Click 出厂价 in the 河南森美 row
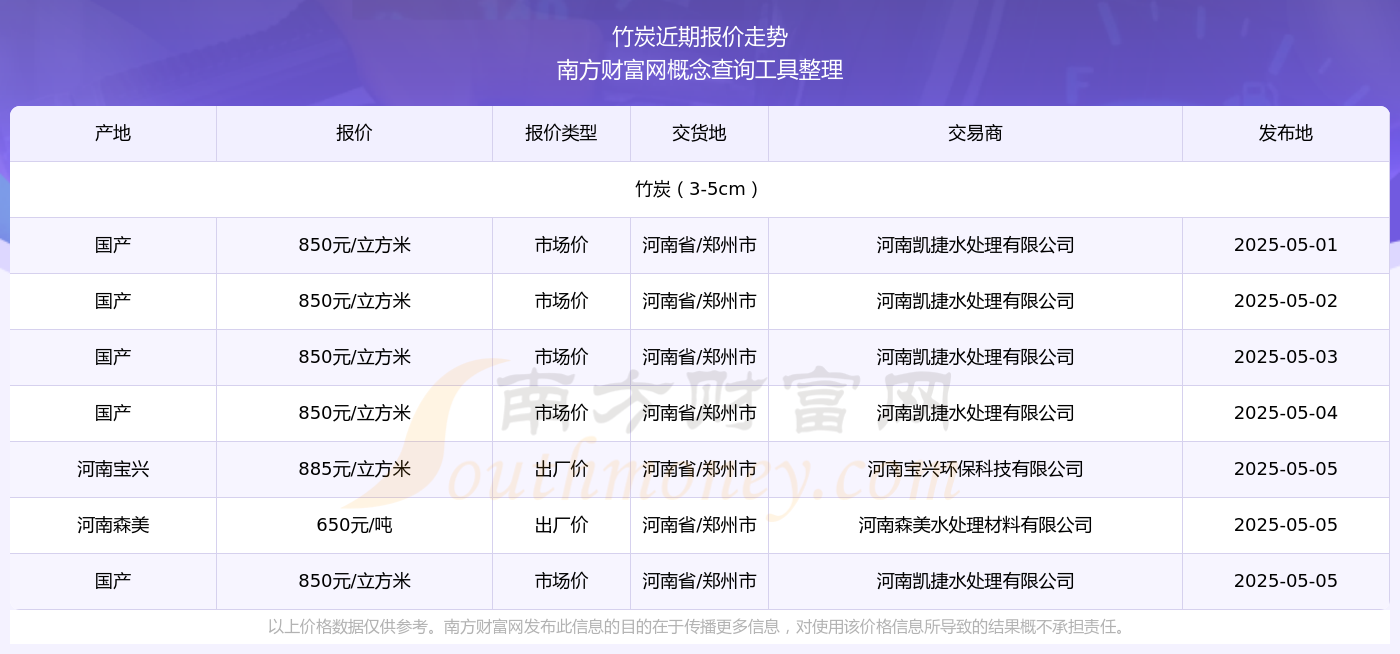 click(x=561, y=525)
